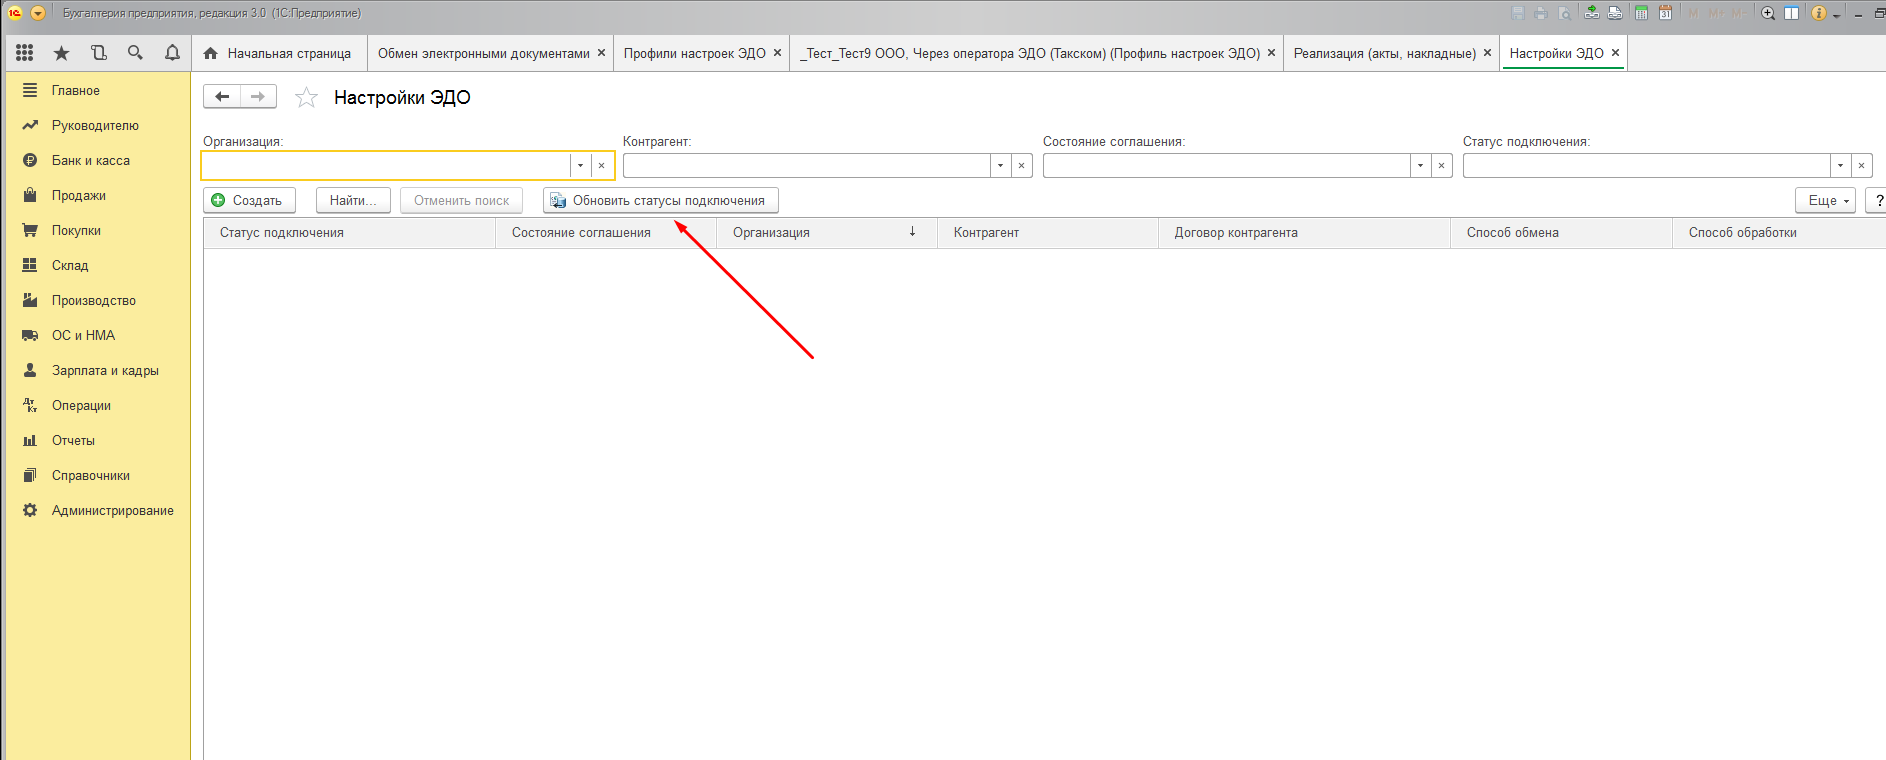
Task: Clear the Статус подключения filter field
Action: click(1861, 165)
